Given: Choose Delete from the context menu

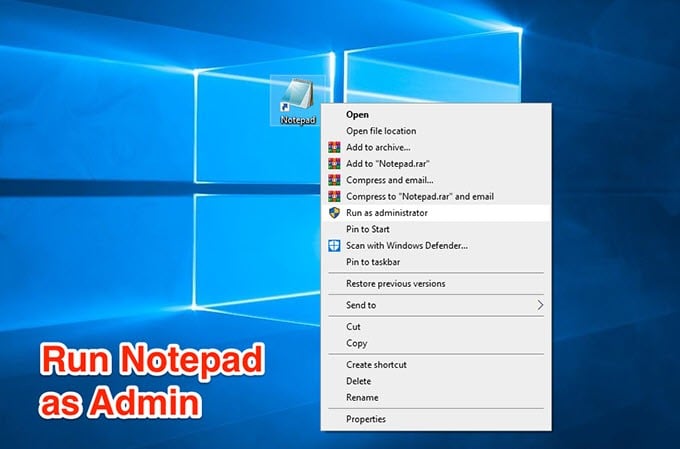Looking at the screenshot, I should (436, 381).
